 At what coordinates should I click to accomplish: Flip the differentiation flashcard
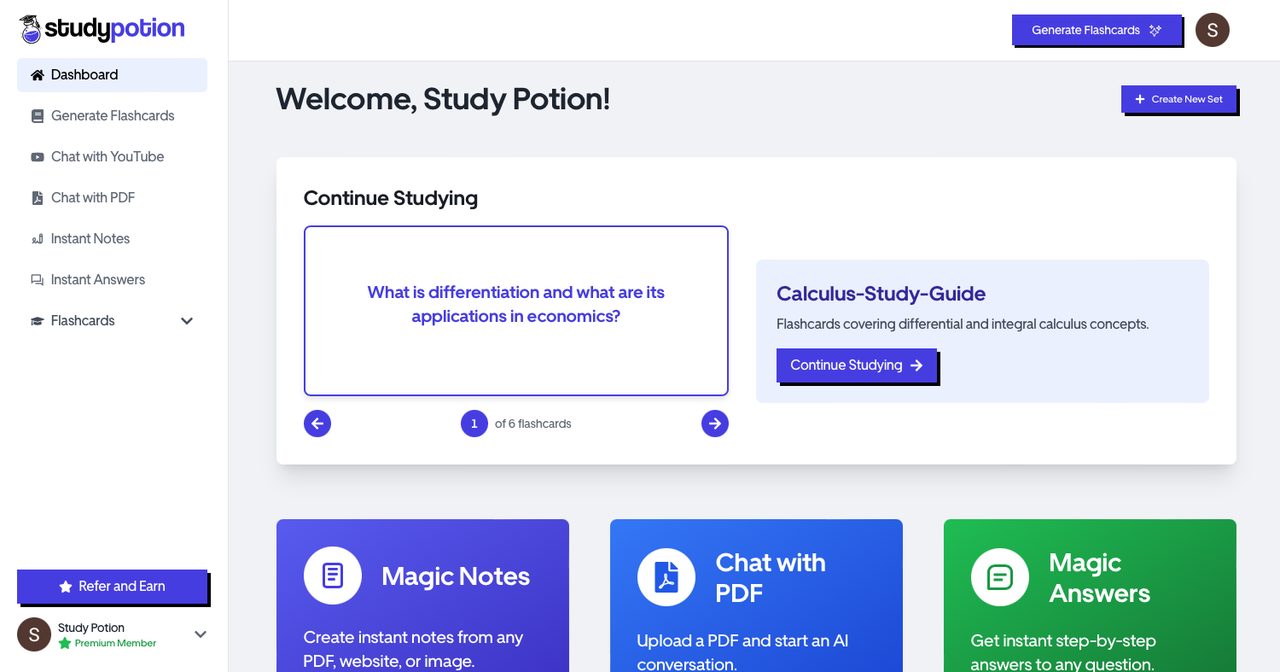[x=516, y=310]
